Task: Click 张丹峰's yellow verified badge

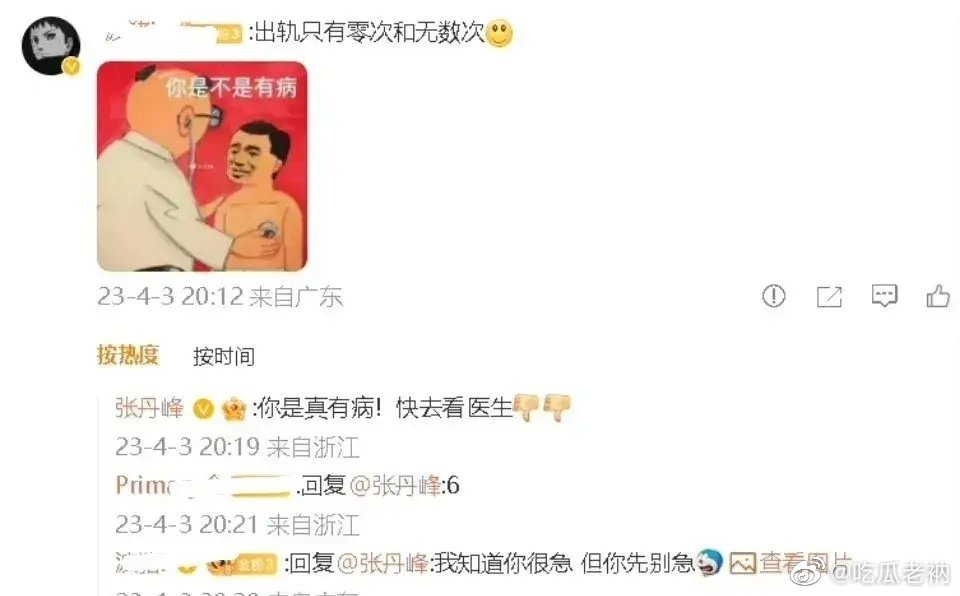Action: [x=203, y=409]
